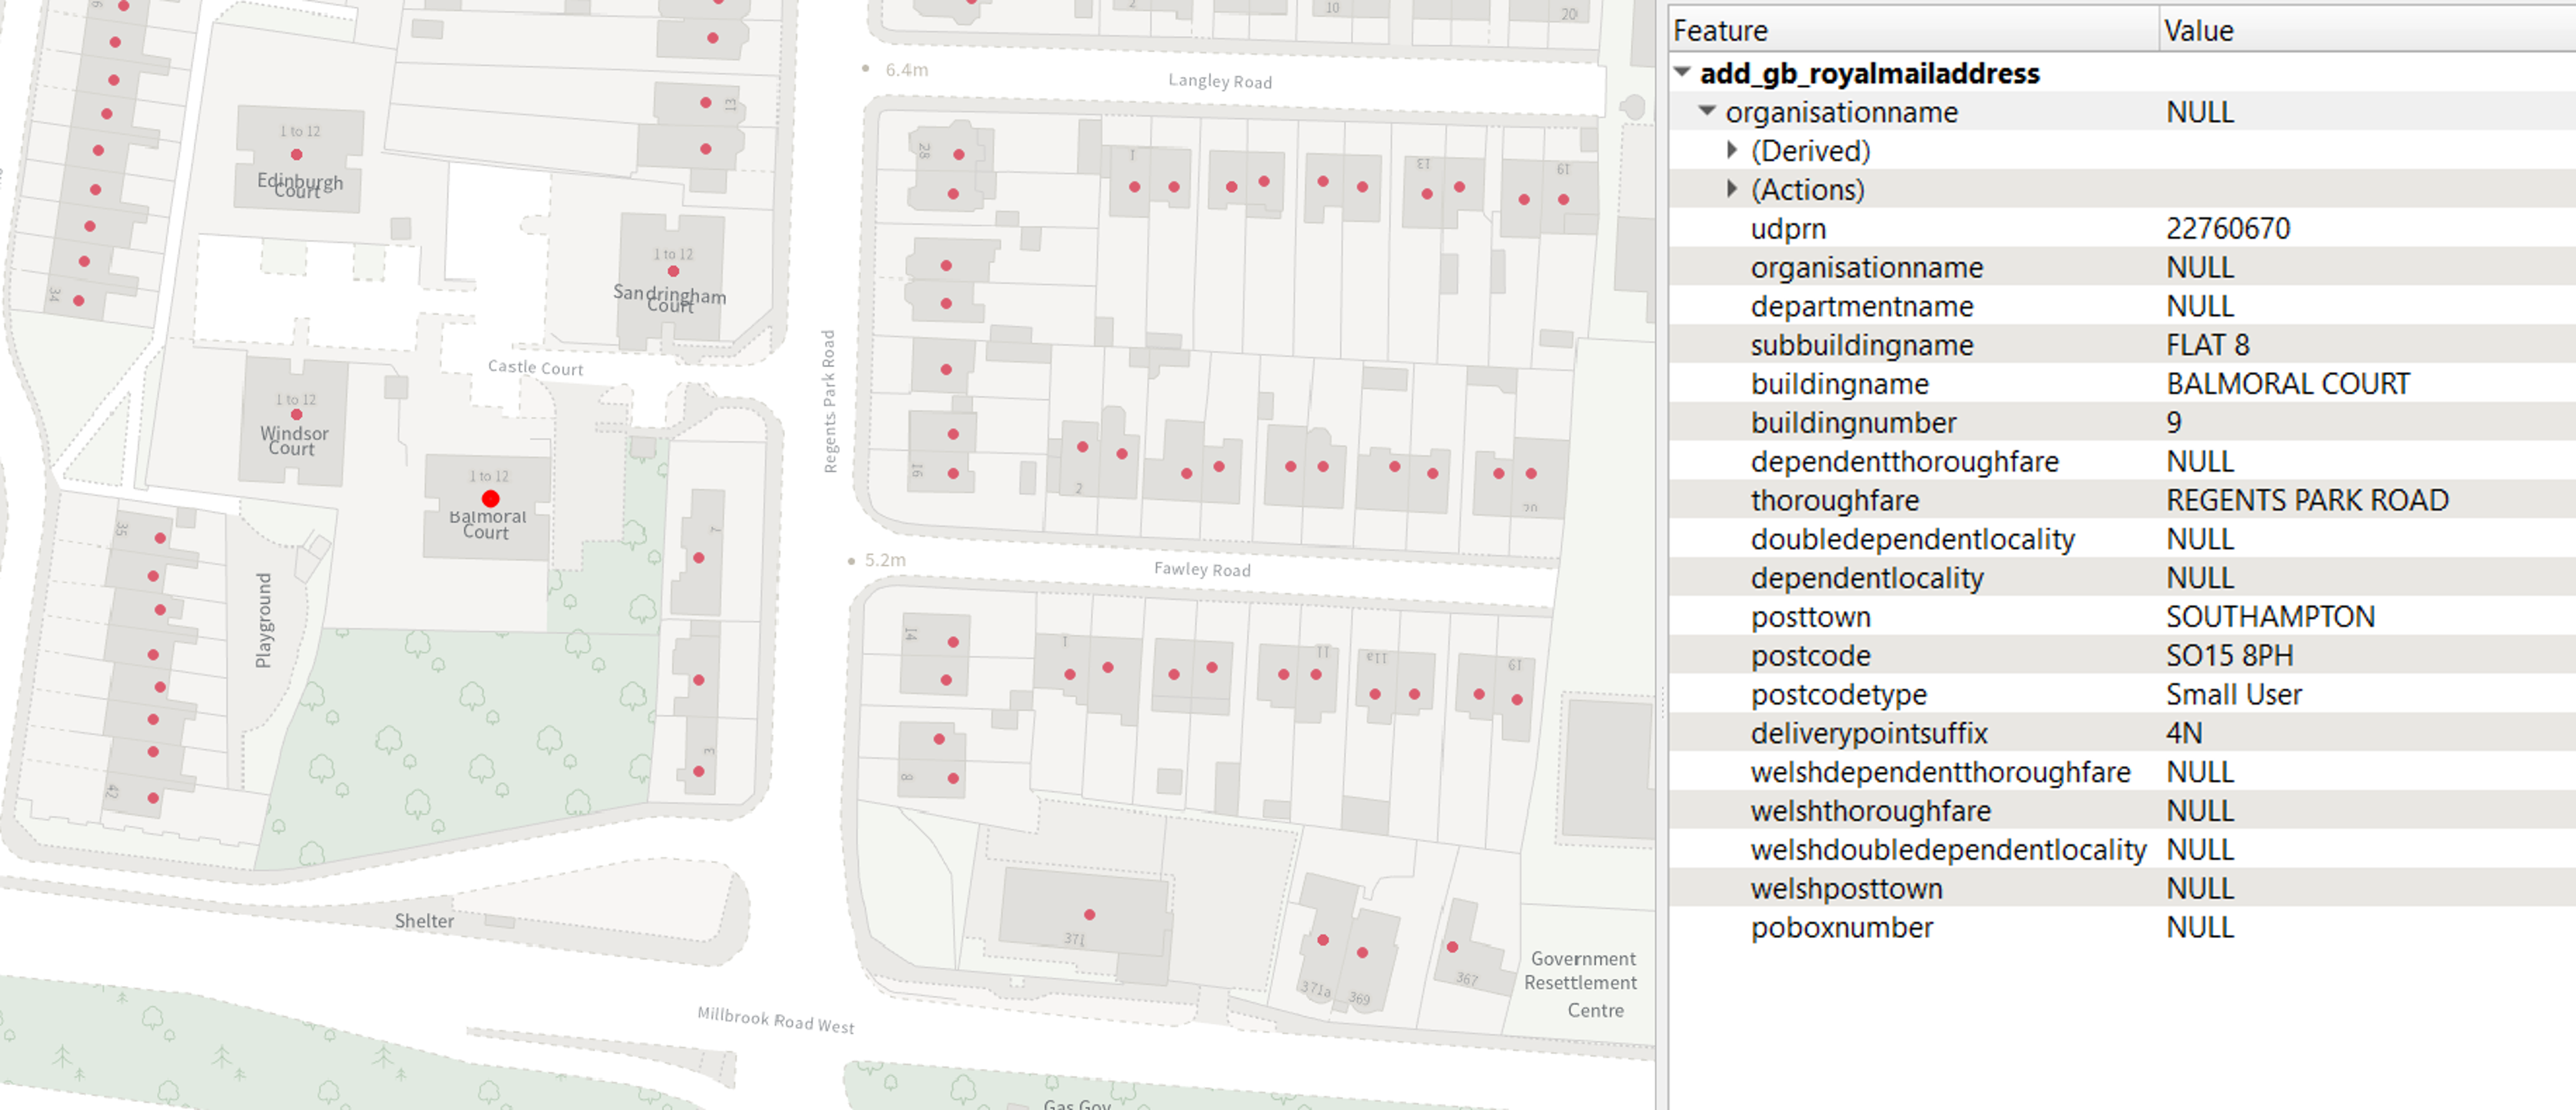
Task: Click the 5.2m spot height marker
Action: 851,561
